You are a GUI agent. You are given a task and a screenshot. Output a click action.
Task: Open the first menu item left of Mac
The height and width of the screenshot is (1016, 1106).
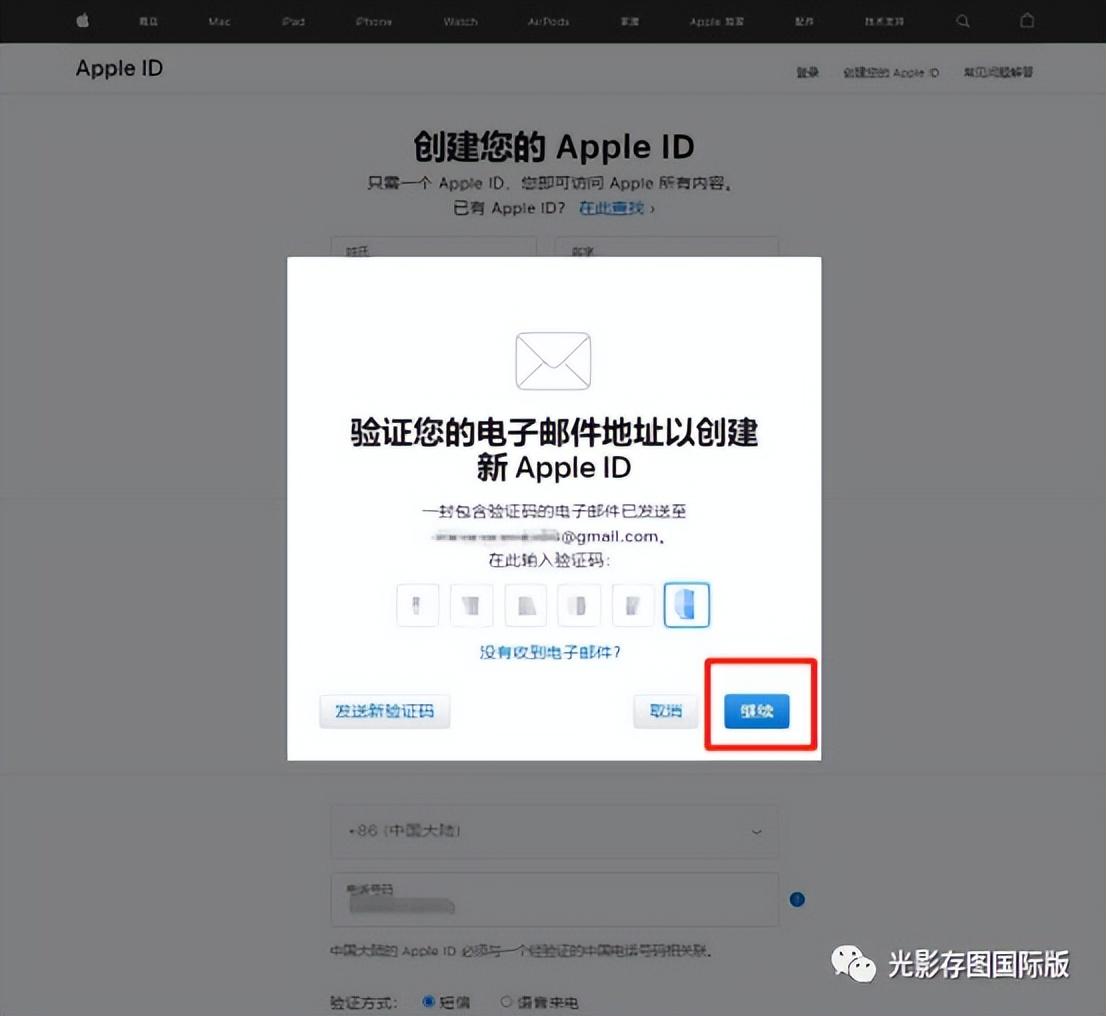148,22
